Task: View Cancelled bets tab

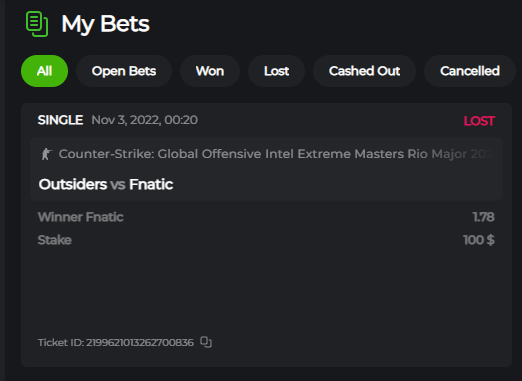Action: tap(470, 71)
